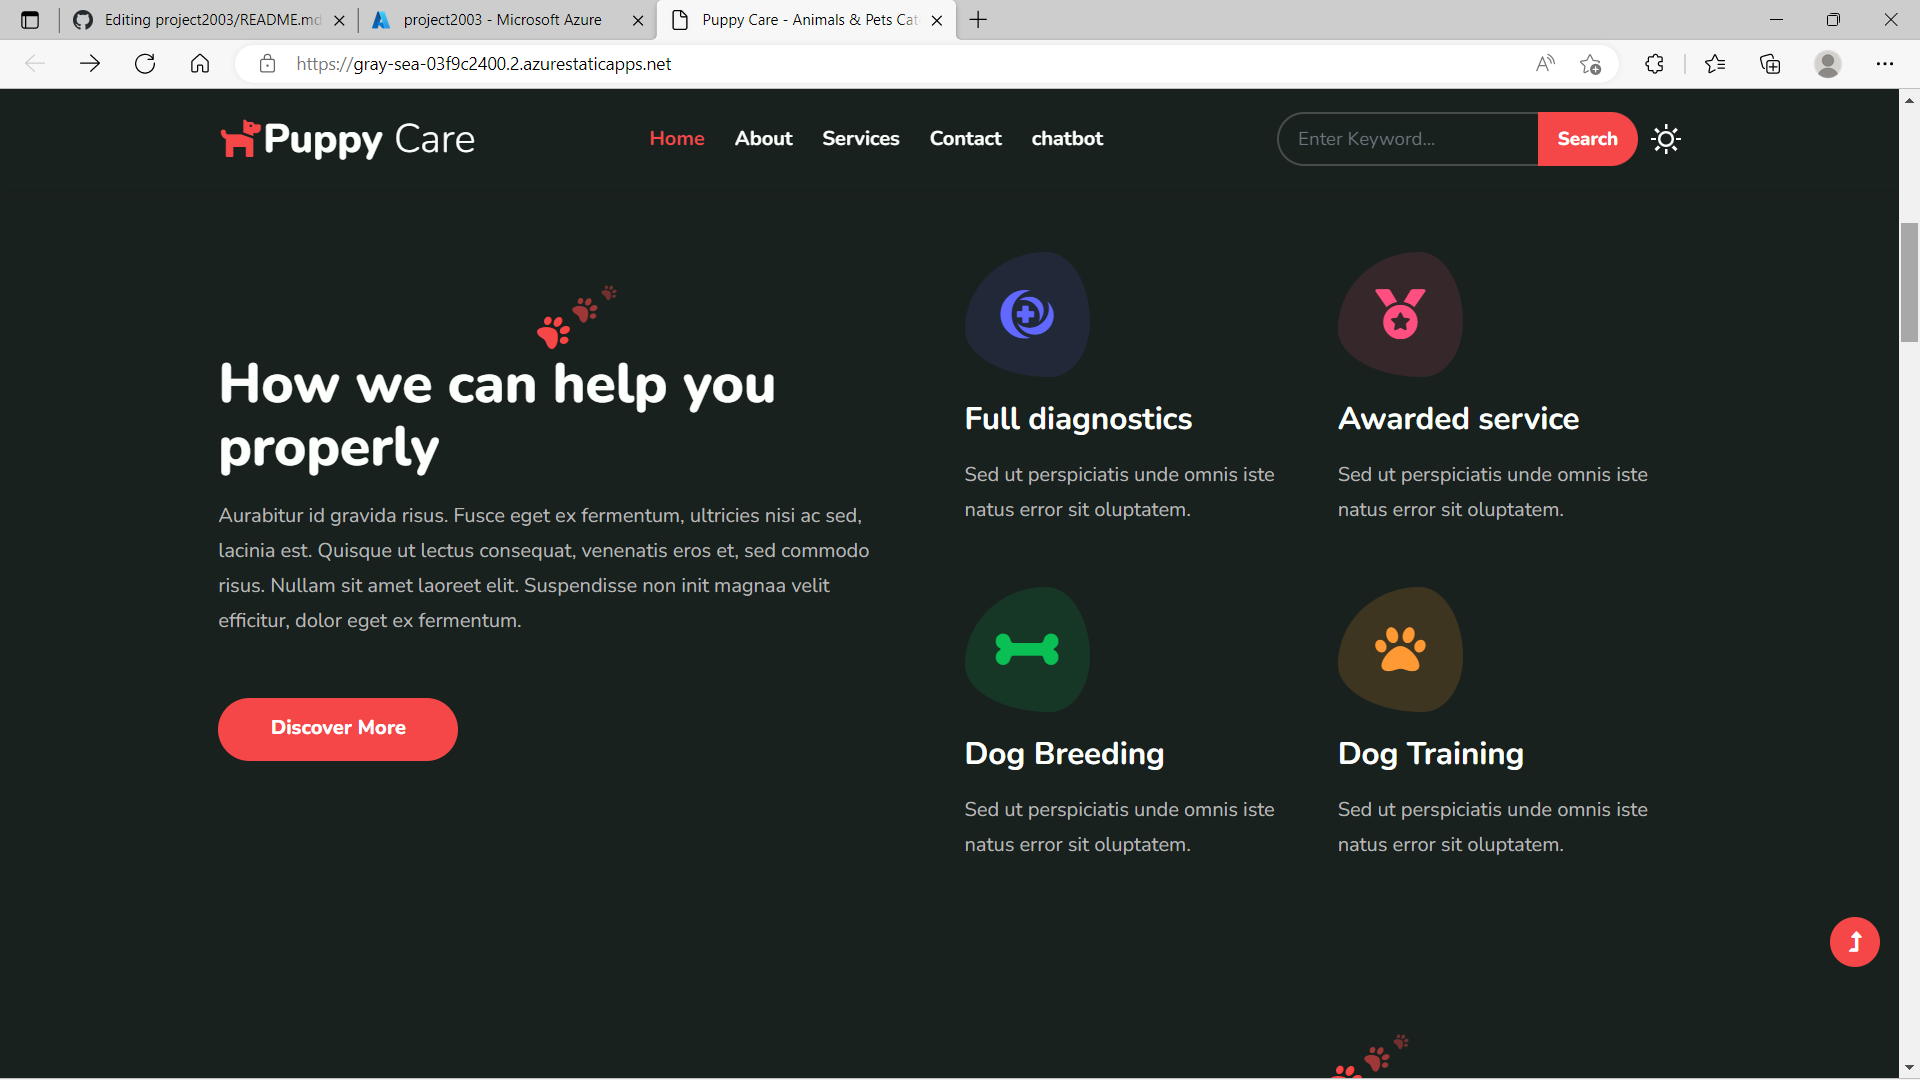Open the Contact page link
The height and width of the screenshot is (1080, 1920).
click(965, 139)
